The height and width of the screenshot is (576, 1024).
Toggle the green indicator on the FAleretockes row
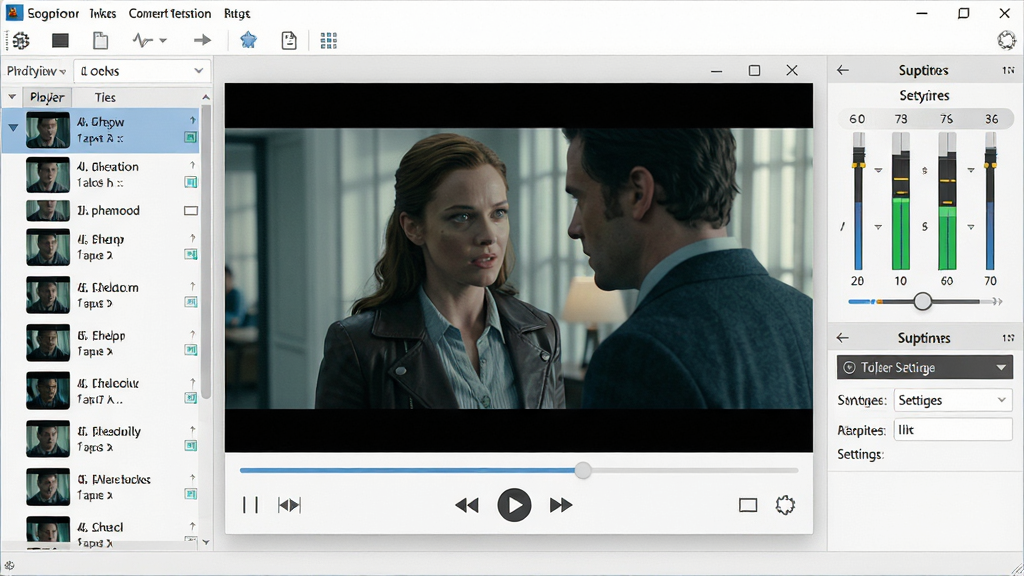tap(191, 494)
